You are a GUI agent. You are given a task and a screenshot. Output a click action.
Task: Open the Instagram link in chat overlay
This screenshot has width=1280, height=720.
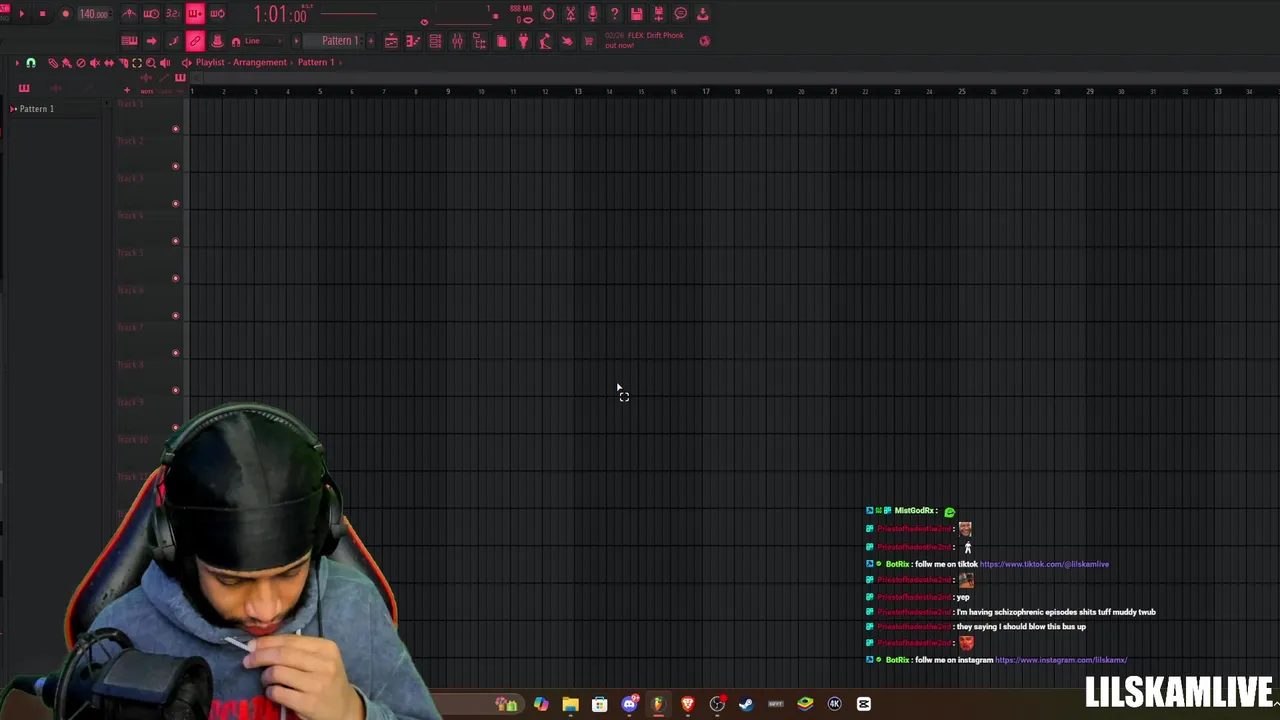click(1061, 660)
